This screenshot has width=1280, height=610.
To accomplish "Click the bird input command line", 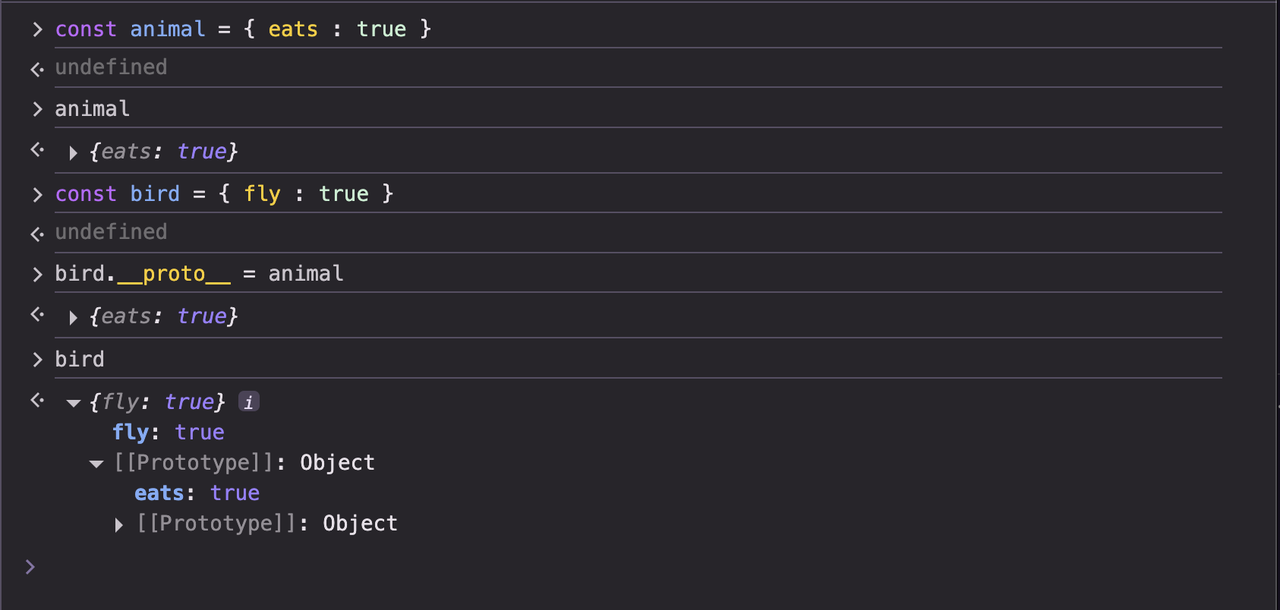I will tap(79, 359).
